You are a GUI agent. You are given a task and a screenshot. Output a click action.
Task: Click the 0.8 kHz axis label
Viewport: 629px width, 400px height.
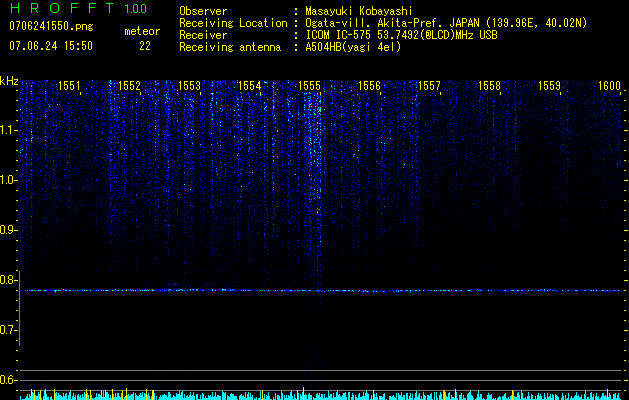click(8, 280)
